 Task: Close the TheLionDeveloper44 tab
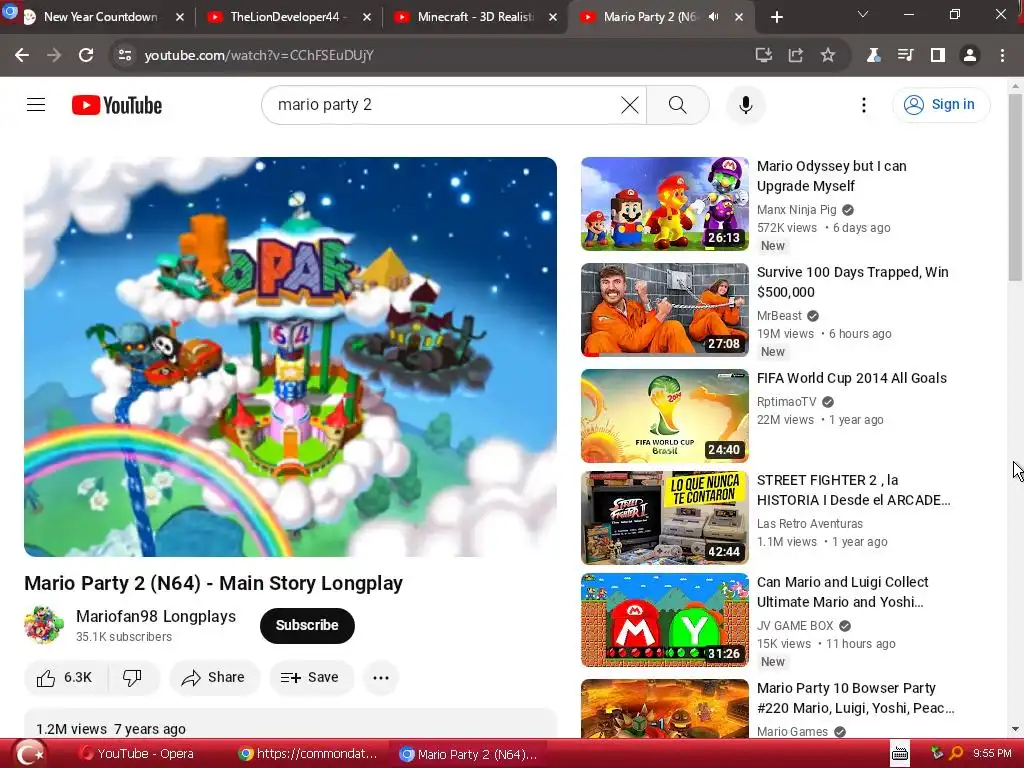pos(367,18)
